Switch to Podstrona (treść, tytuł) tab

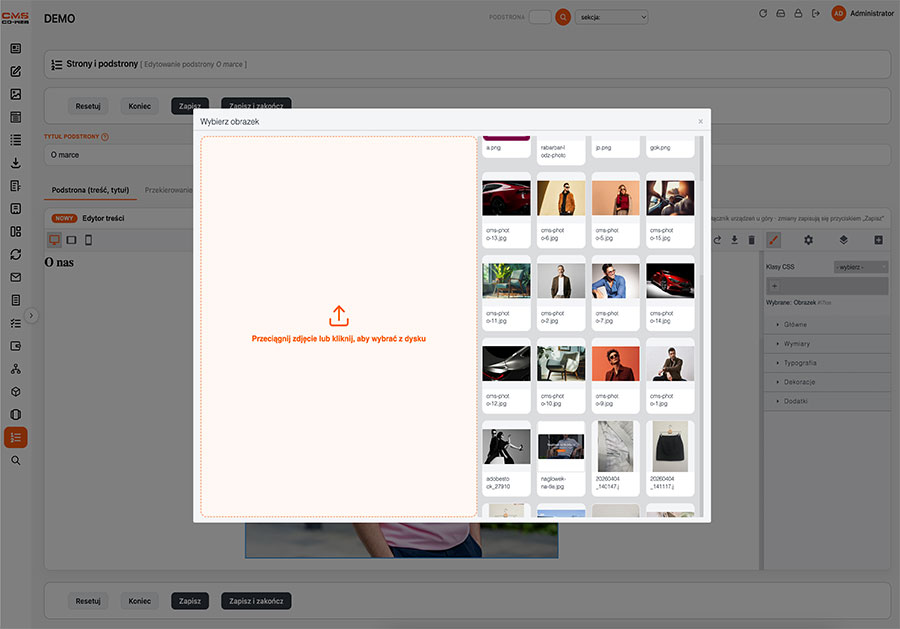coord(90,190)
